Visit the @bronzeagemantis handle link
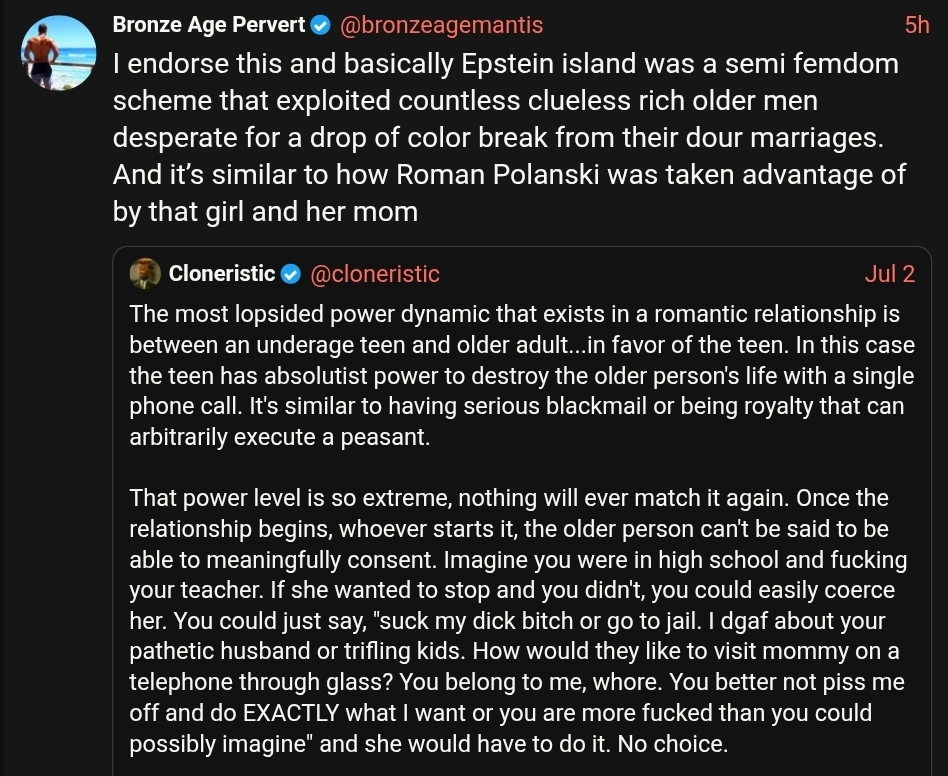Image resolution: width=948 pixels, height=776 pixels. click(x=441, y=25)
